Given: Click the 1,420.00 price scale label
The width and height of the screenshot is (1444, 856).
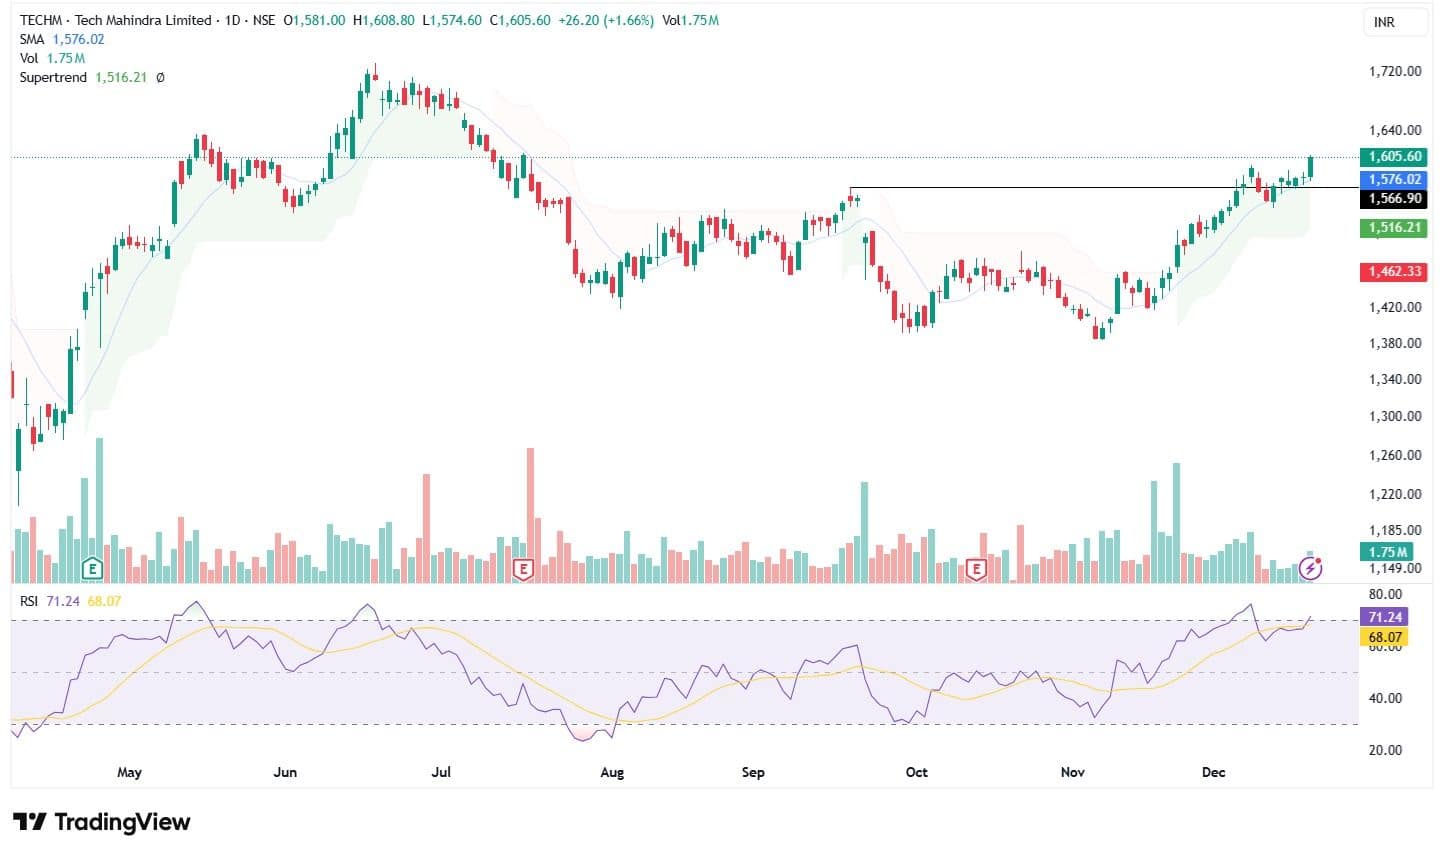Looking at the screenshot, I should point(1394,307).
